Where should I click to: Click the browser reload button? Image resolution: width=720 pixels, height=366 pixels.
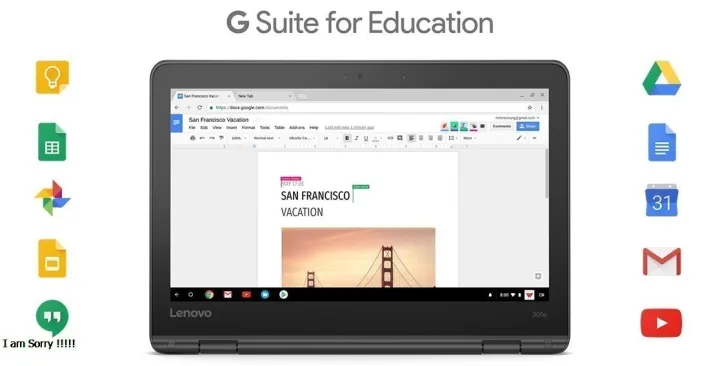tap(199, 107)
